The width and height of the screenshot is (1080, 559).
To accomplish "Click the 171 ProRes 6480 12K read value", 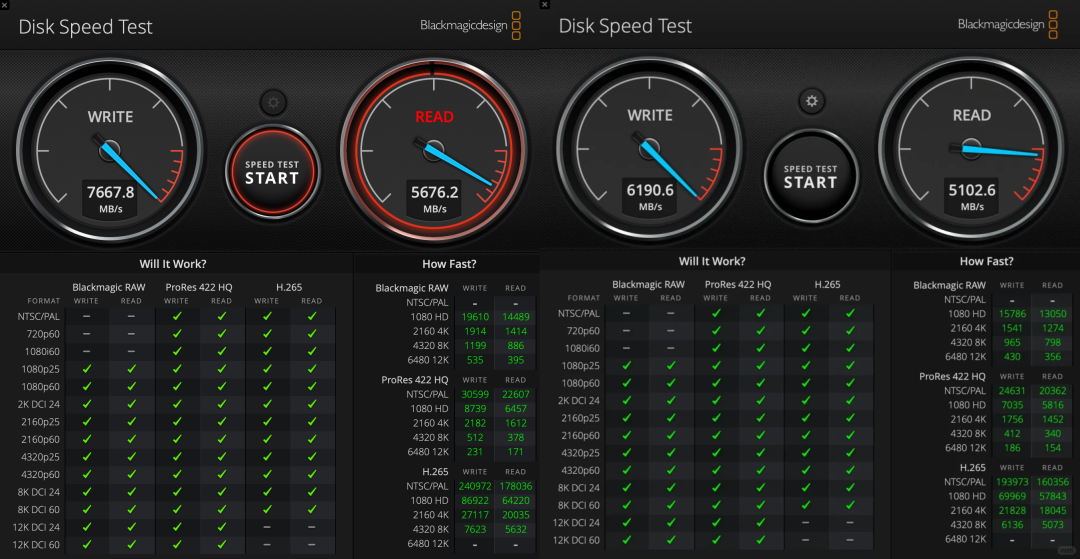I will click(x=515, y=452).
